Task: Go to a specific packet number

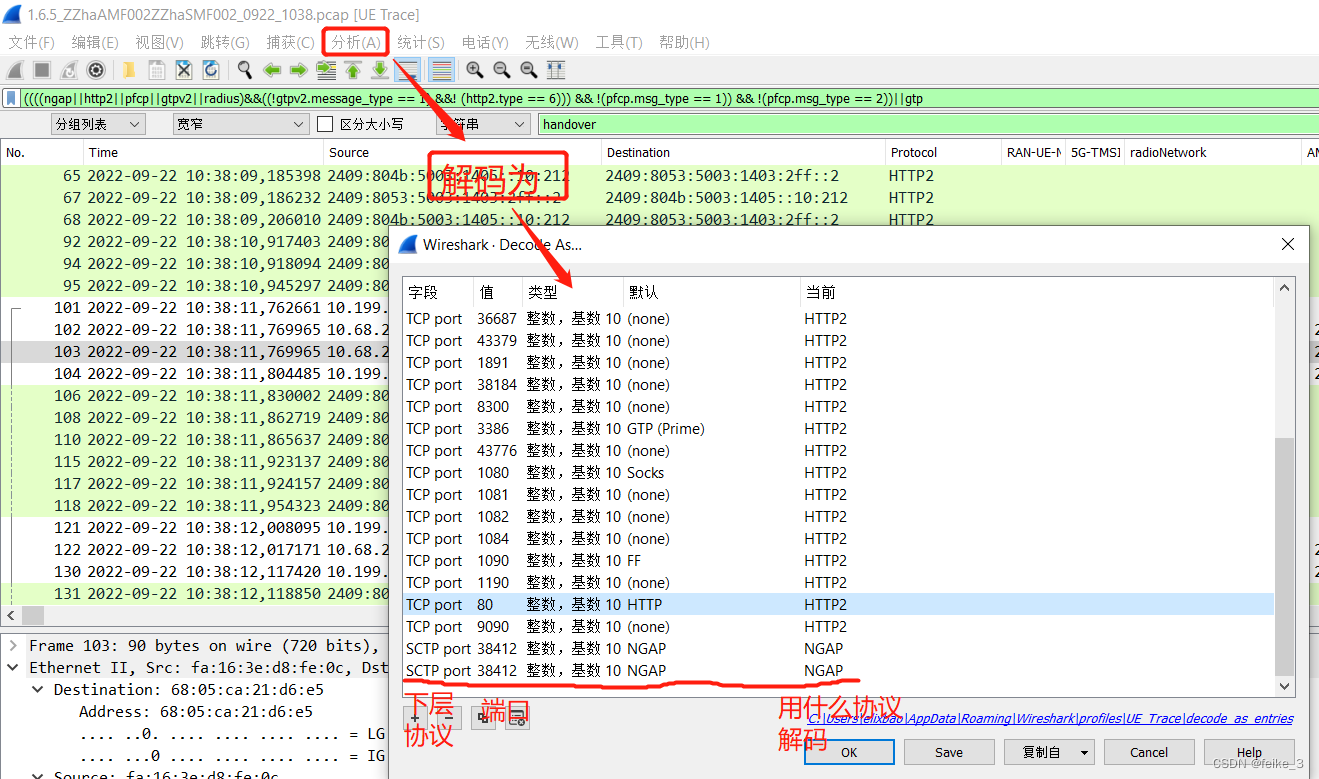Action: coord(326,70)
